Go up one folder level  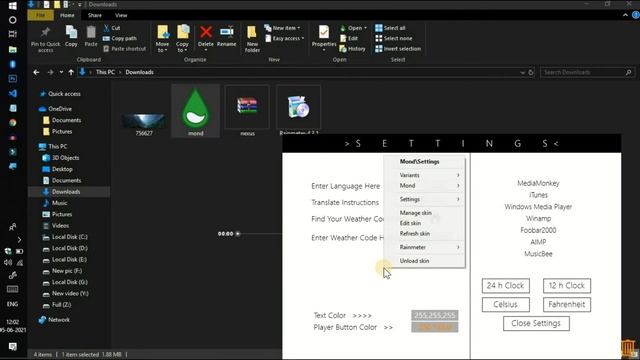coord(71,72)
